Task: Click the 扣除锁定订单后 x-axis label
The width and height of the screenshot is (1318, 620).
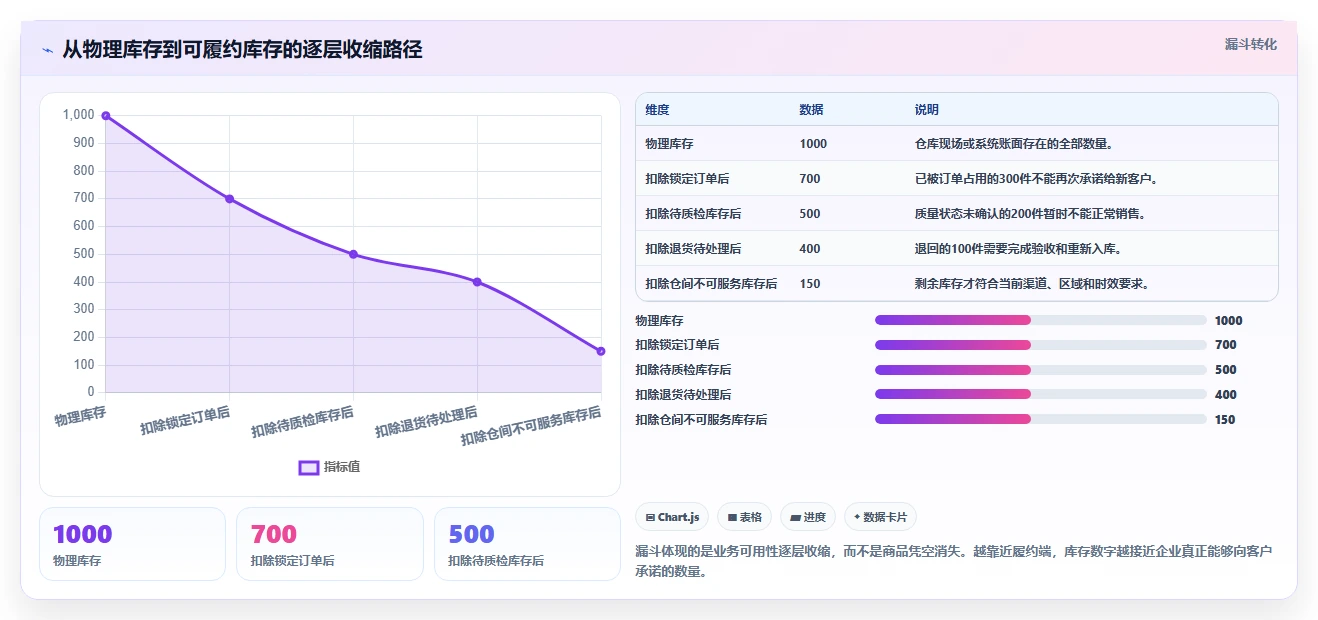Action: (x=185, y=420)
